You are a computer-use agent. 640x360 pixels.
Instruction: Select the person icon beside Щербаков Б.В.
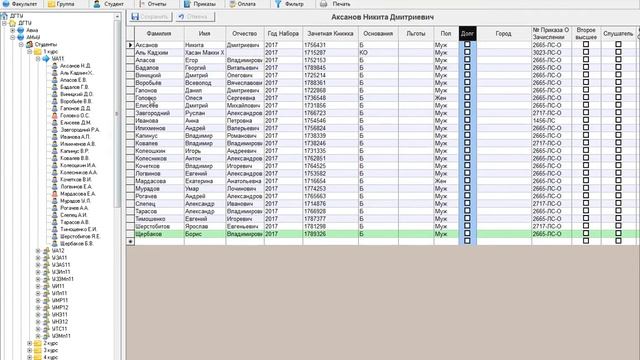[x=54, y=243]
